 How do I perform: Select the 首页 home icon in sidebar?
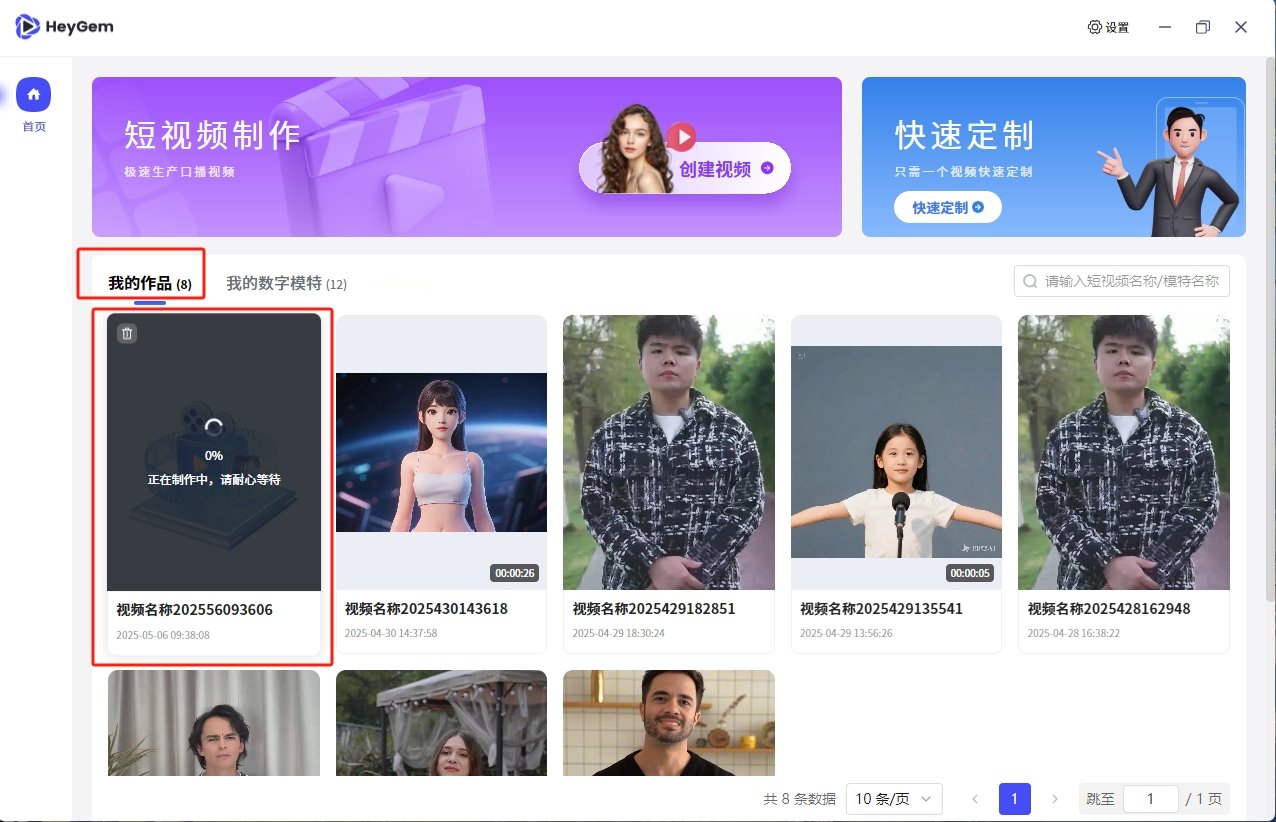pos(33,93)
